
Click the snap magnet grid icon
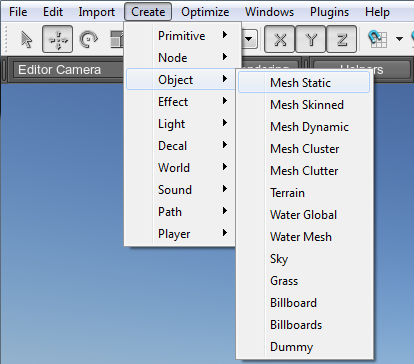pyautogui.click(x=377, y=39)
